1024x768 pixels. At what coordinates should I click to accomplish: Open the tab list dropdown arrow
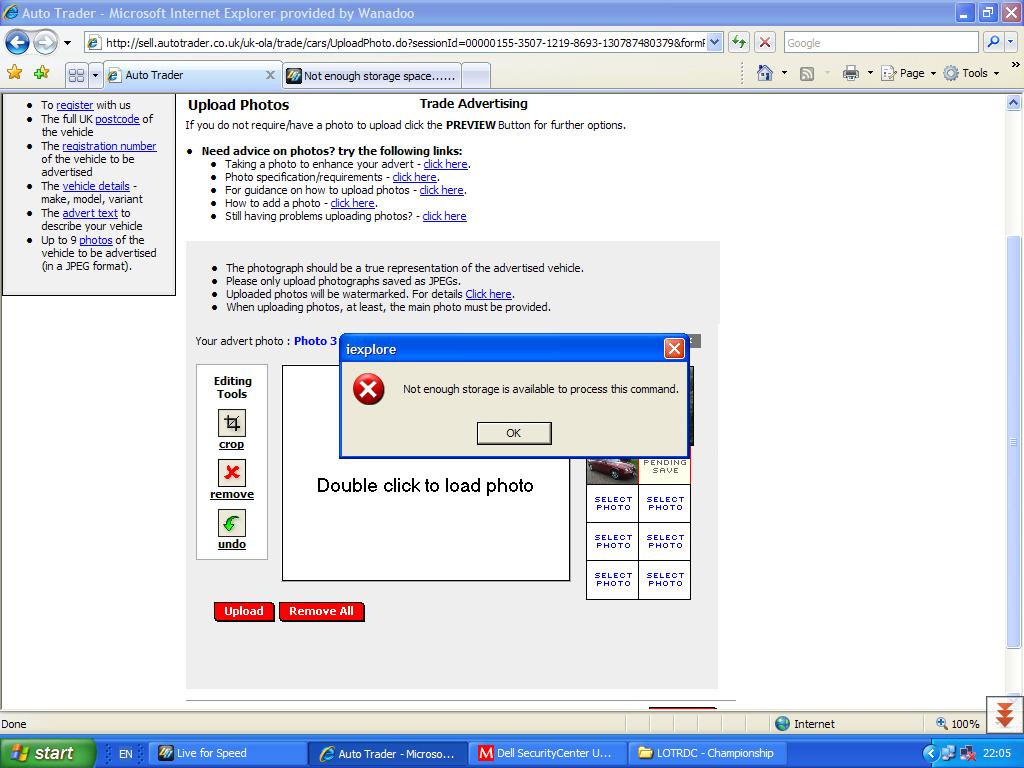pyautogui.click(x=95, y=76)
